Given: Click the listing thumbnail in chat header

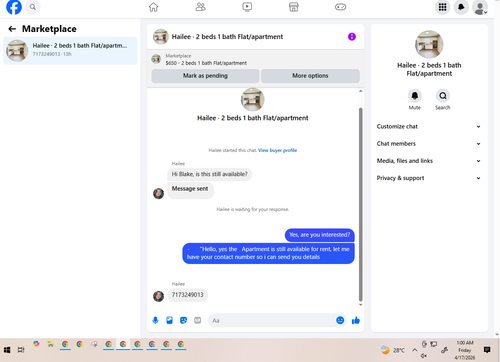Looking at the screenshot, I should click(160, 37).
